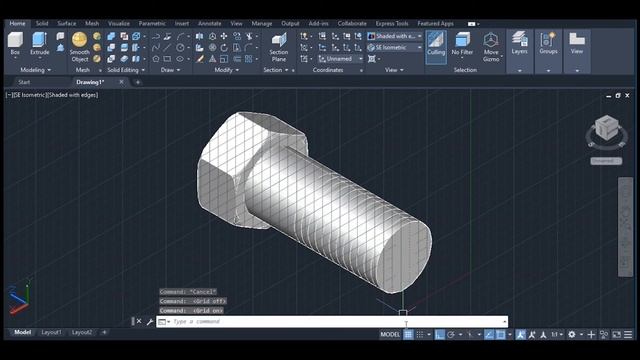
Task: Click the Unnamed UCS label under ViewCube
Action: click(x=606, y=161)
